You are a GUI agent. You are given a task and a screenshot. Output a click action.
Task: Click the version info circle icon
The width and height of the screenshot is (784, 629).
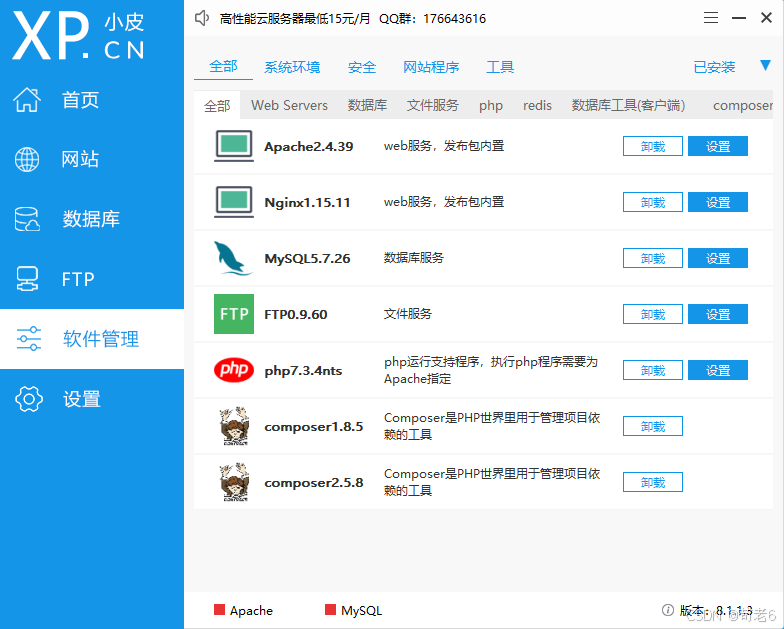pos(668,610)
